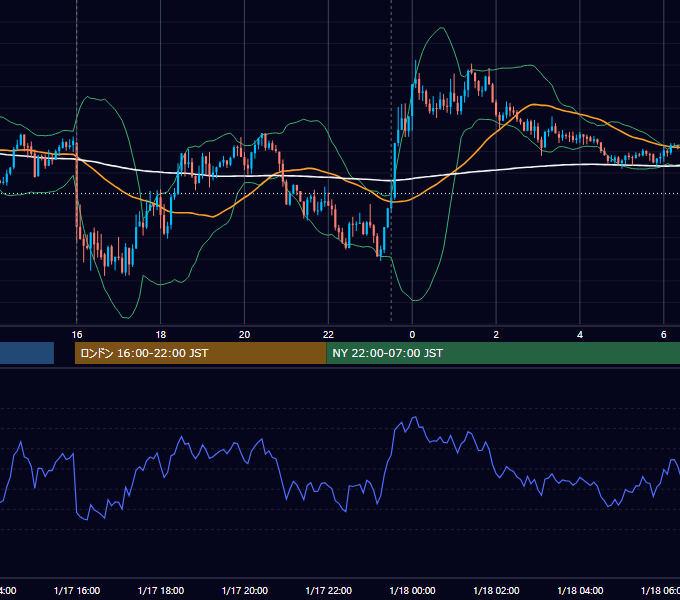Click the upper Bollinger band peak after midnight
The height and width of the screenshot is (600, 680).
[x=442, y=28]
